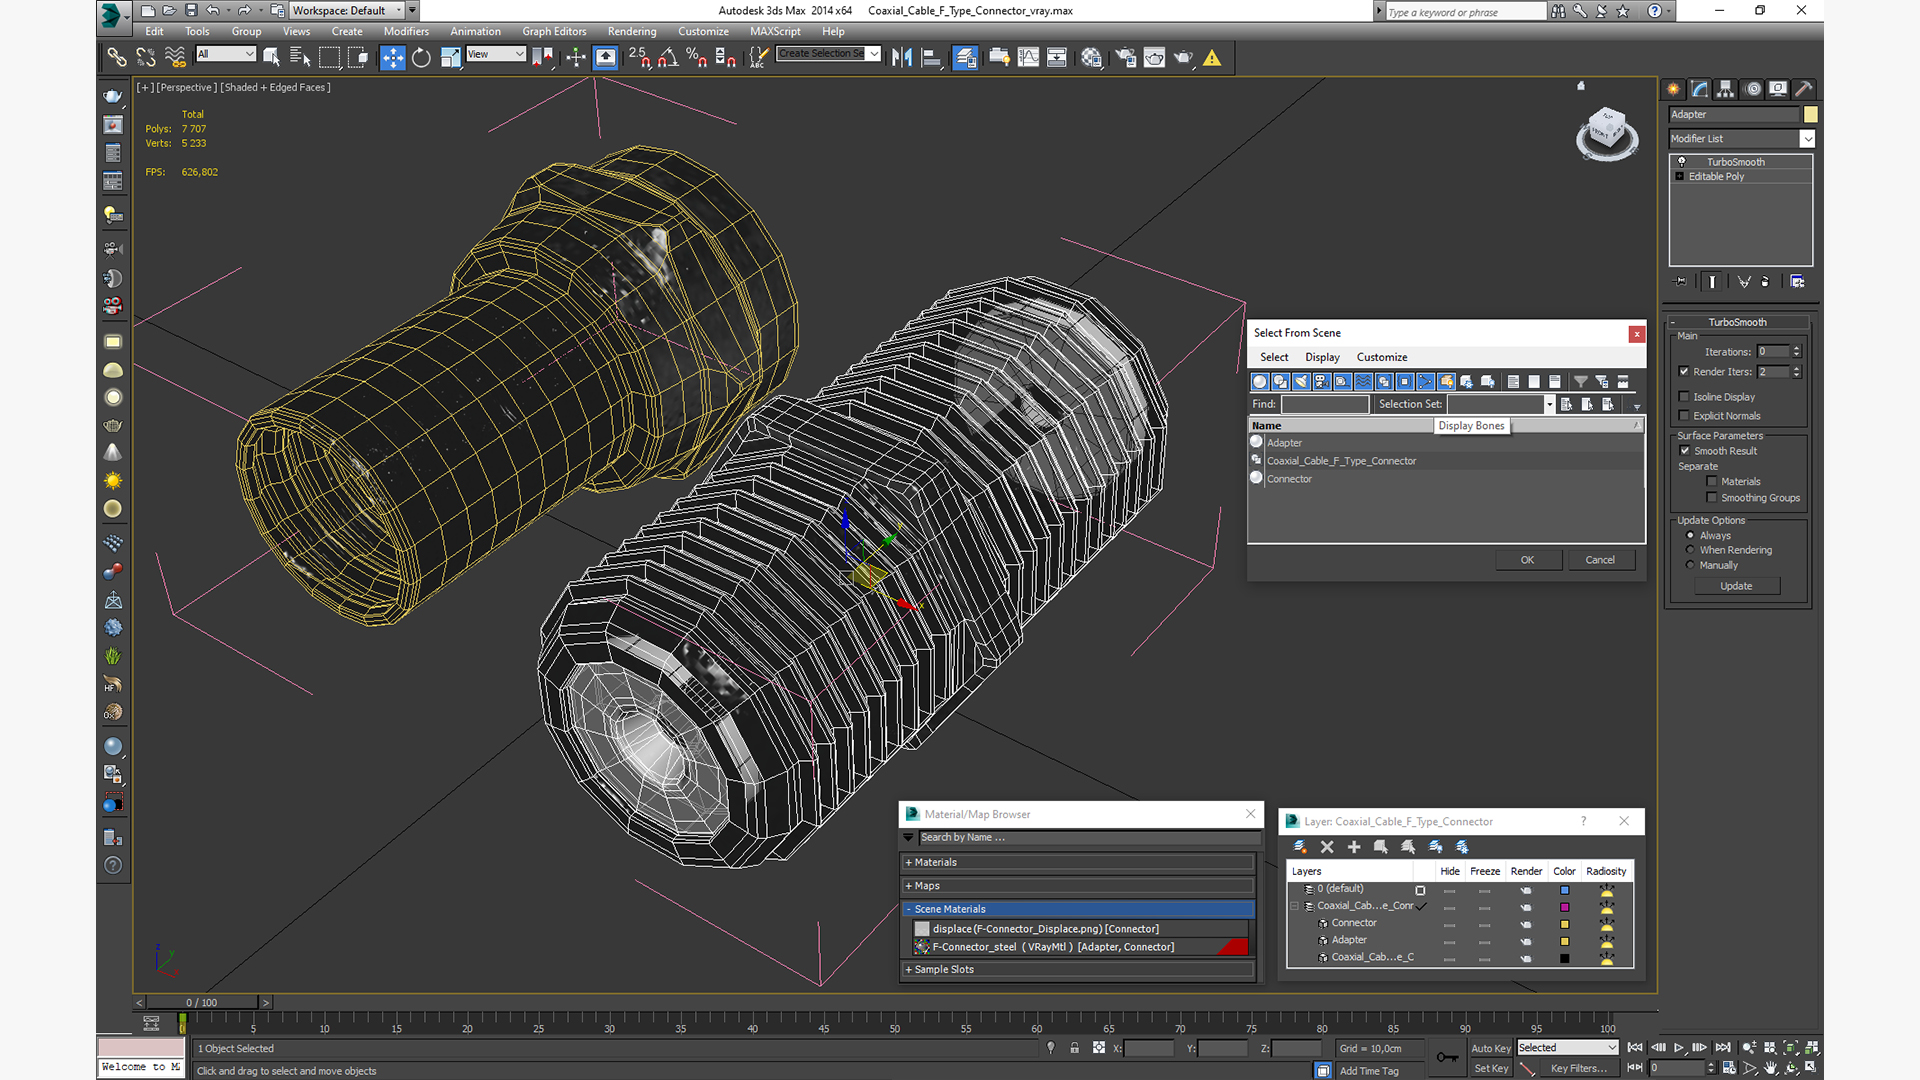The image size is (1920, 1080).
Task: Open the Curve Editor toolbar icon
Action: pos(1028,57)
